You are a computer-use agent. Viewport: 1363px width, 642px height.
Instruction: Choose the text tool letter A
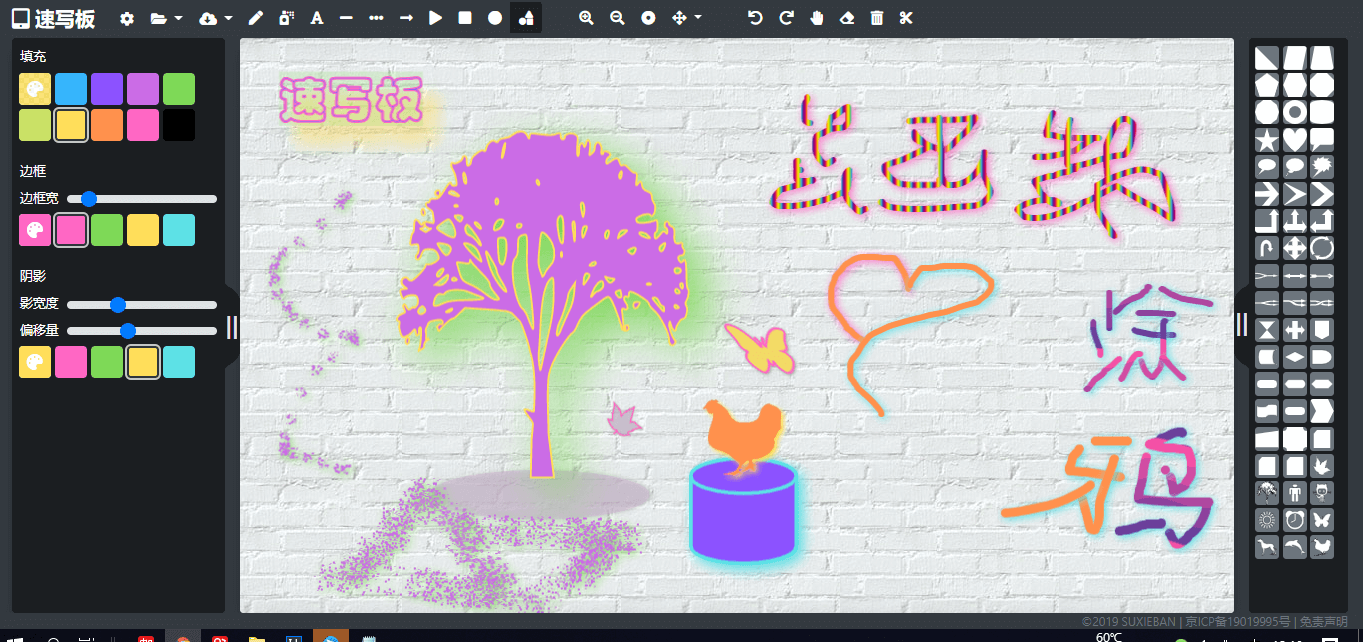317,18
